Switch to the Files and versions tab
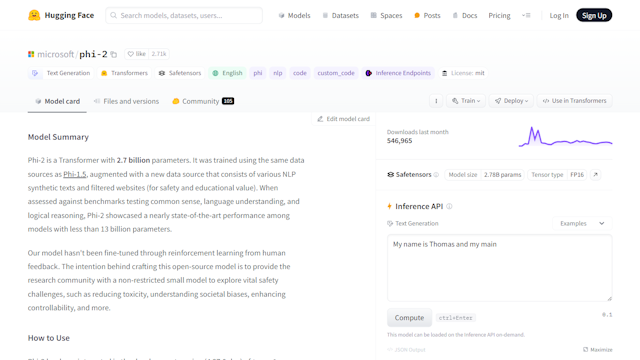Screen dimensions: 640x360 (126, 101)
